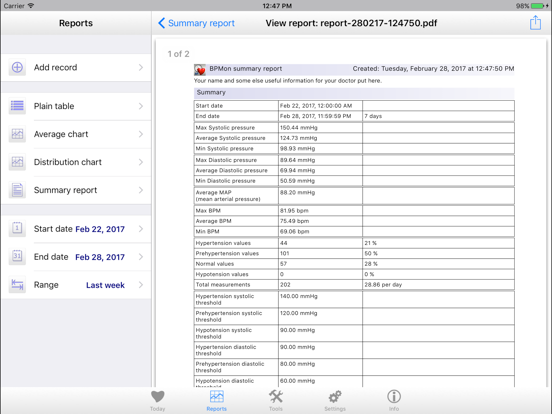Tap the End date calendar icon

pos(17,257)
